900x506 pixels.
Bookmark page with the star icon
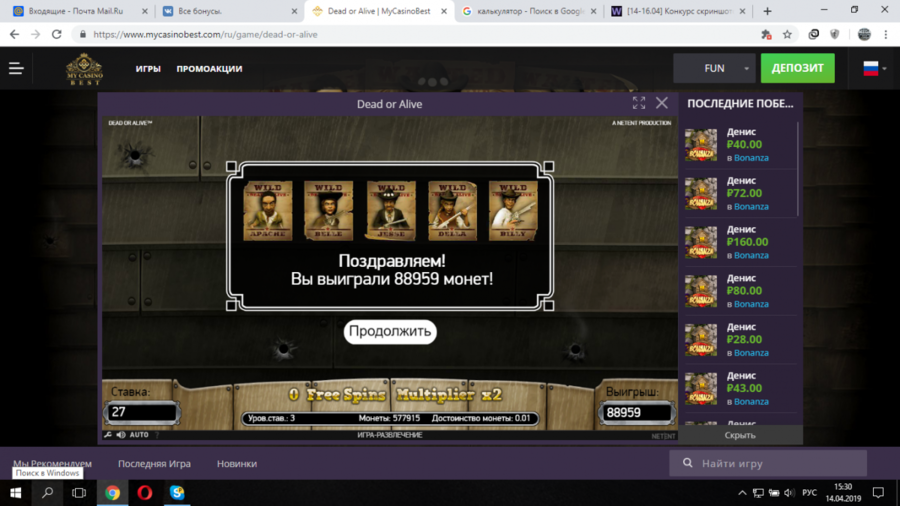[x=787, y=34]
